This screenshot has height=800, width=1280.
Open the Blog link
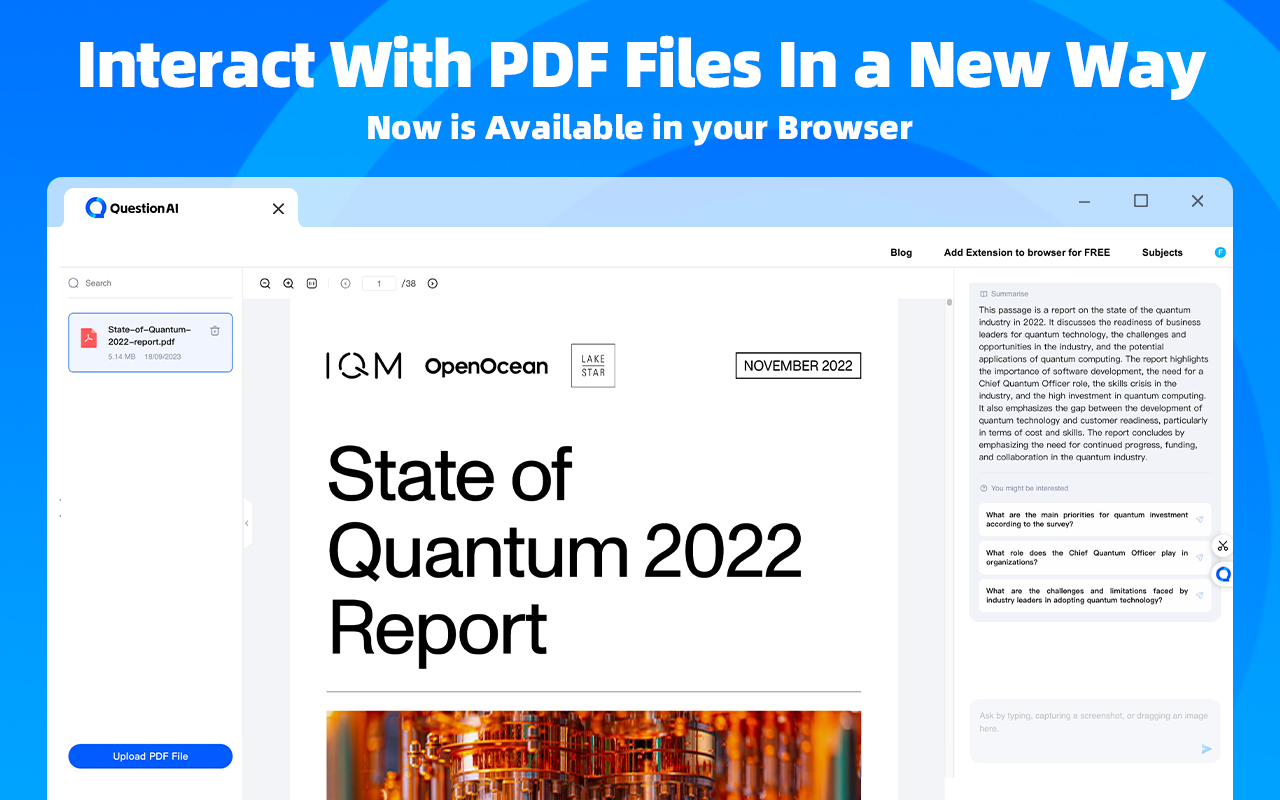click(901, 253)
